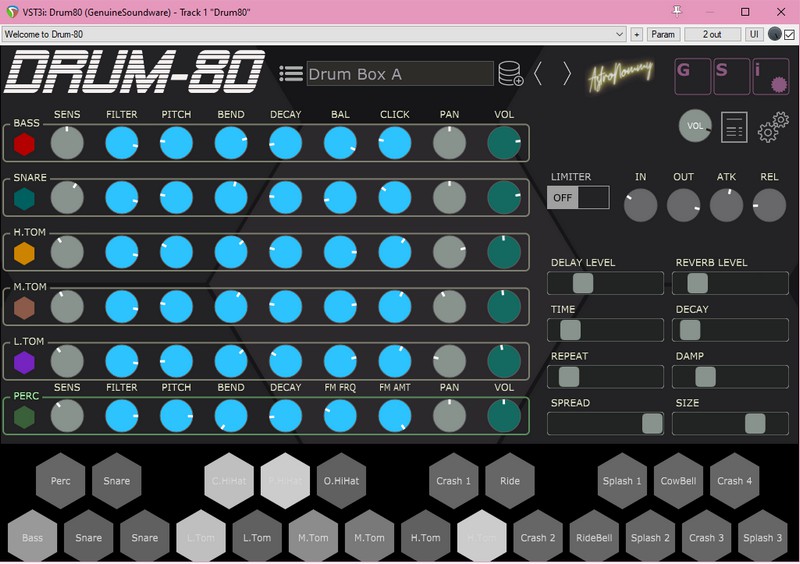800x564 pixels.
Task: Hit the Perc pad
Action: (60, 481)
